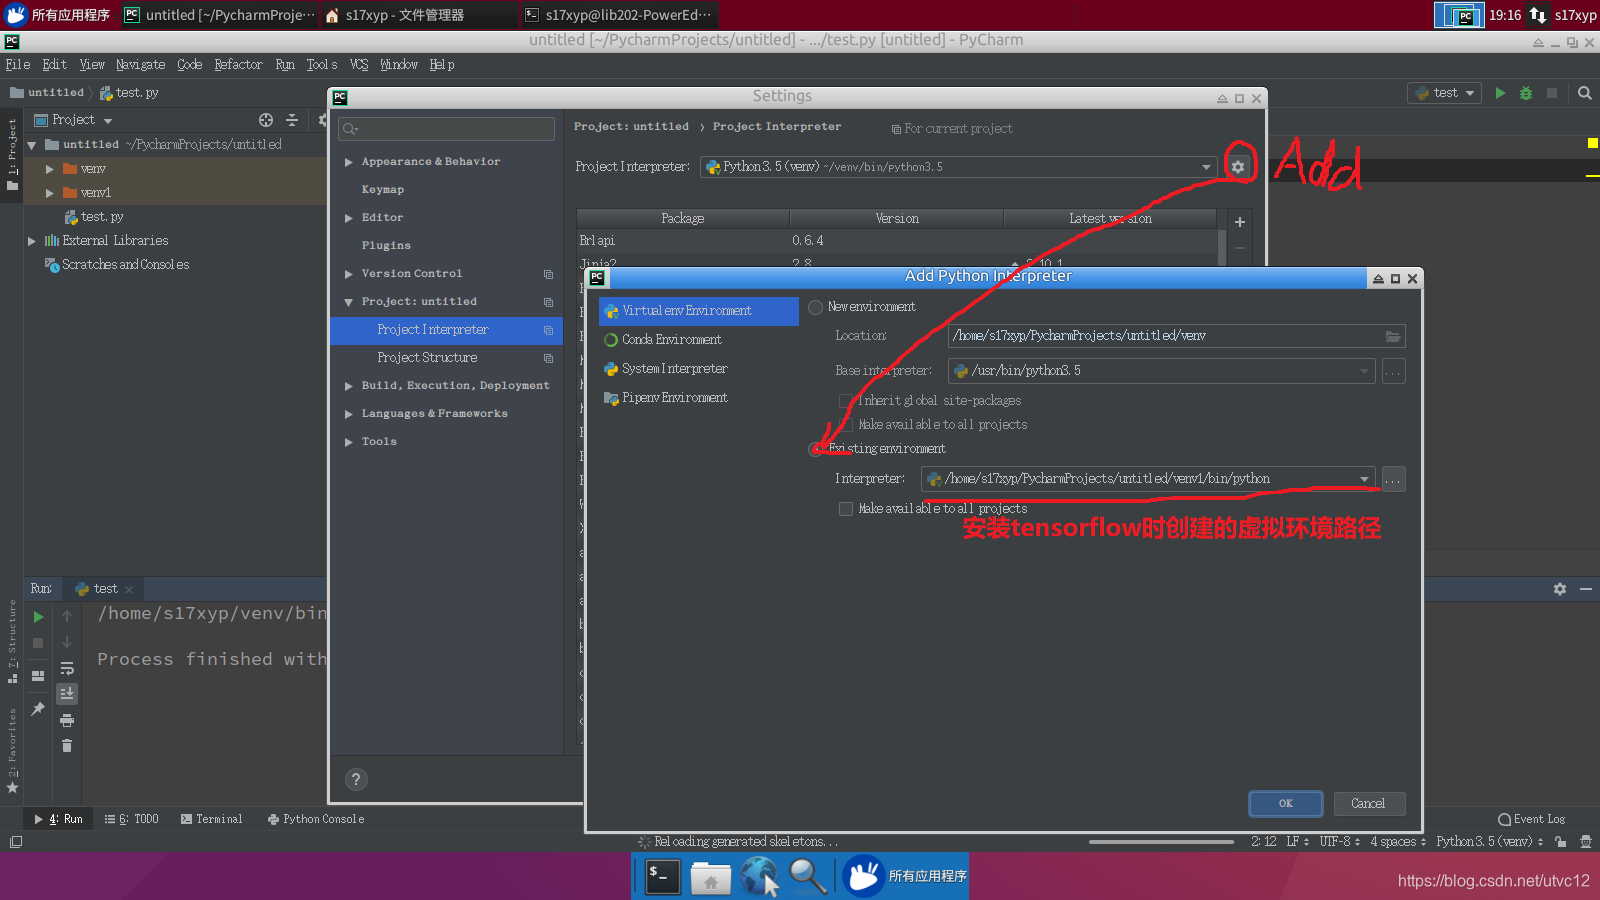This screenshot has width=1600, height=900.
Task: Click the run configuration play button
Action: [x=1500, y=93]
